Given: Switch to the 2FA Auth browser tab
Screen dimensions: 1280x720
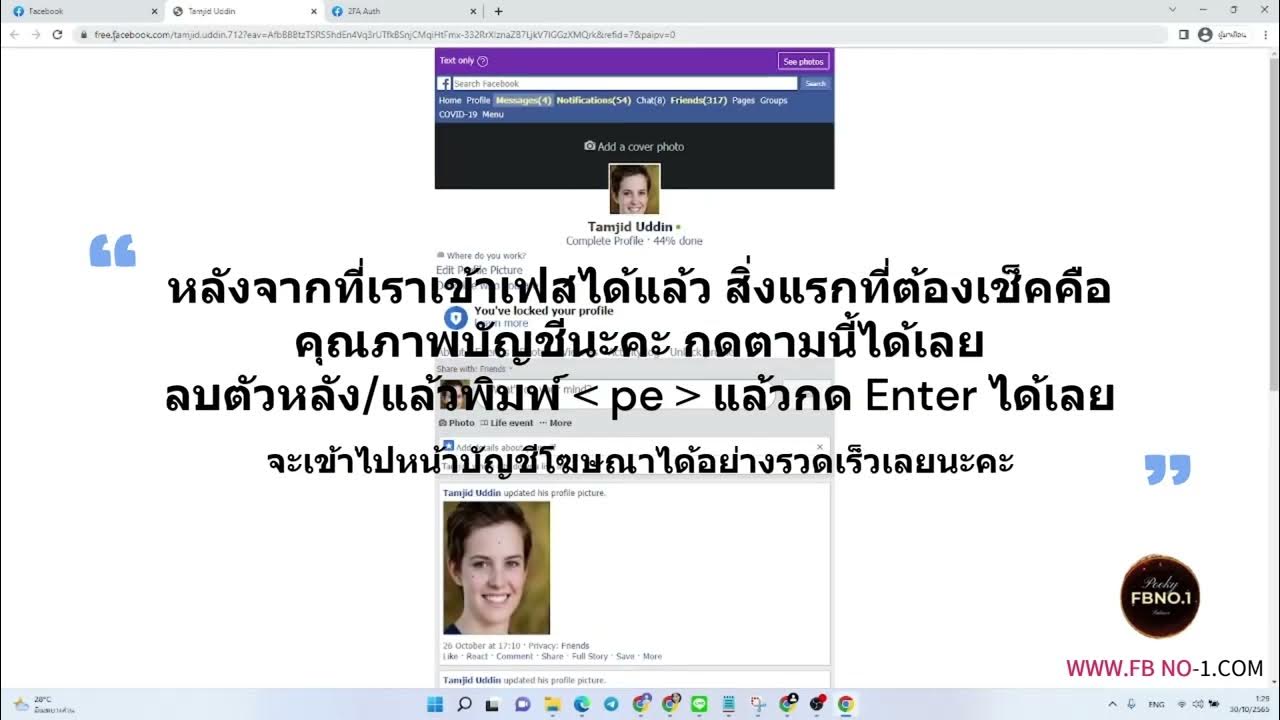Looking at the screenshot, I should point(404,11).
